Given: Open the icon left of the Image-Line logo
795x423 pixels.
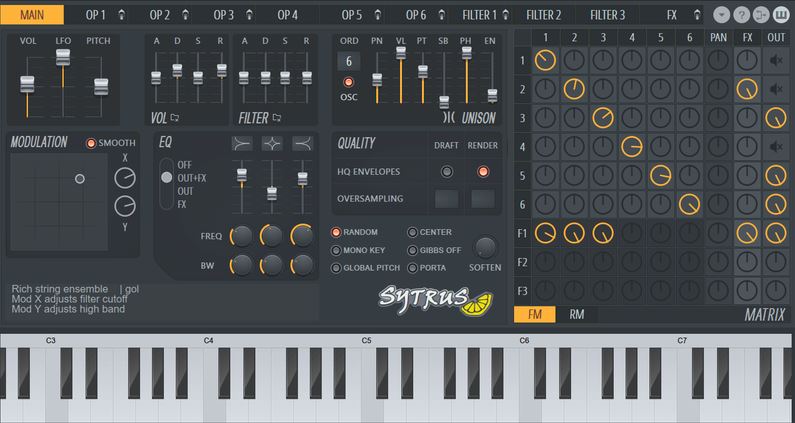Looking at the screenshot, I should pyautogui.click(x=761, y=15).
